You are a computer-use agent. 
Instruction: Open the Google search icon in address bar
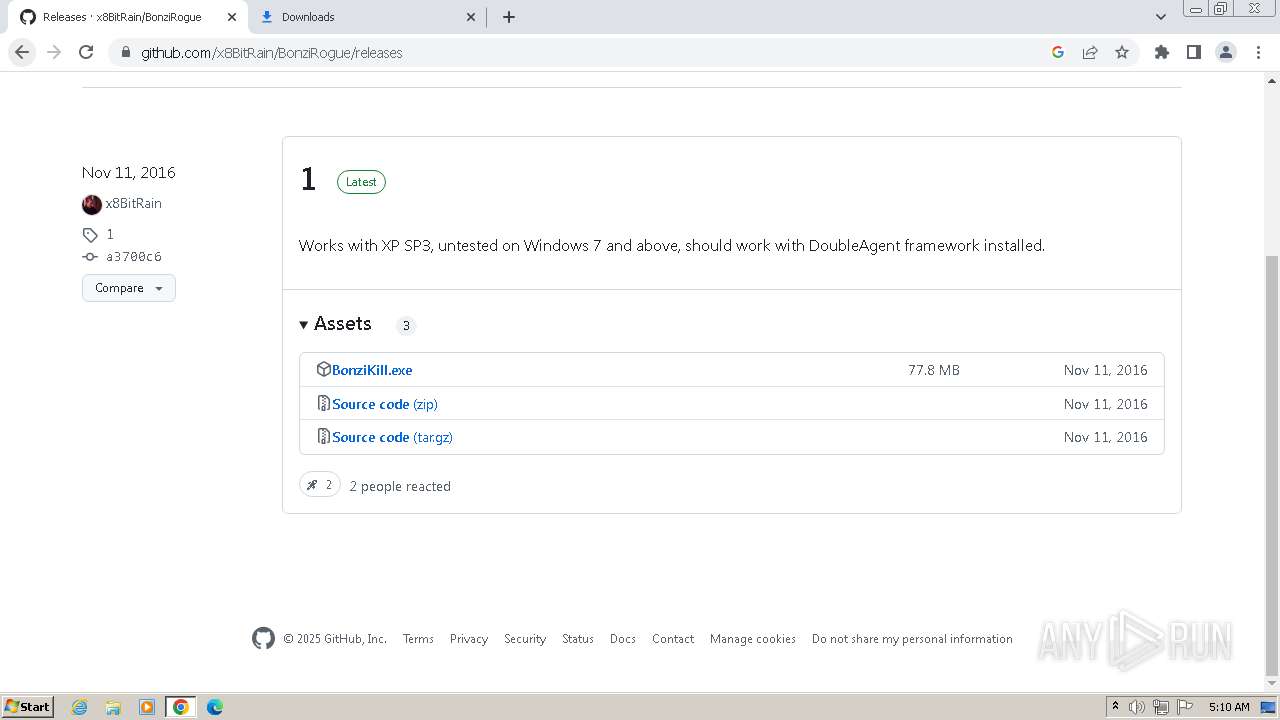pos(1058,52)
